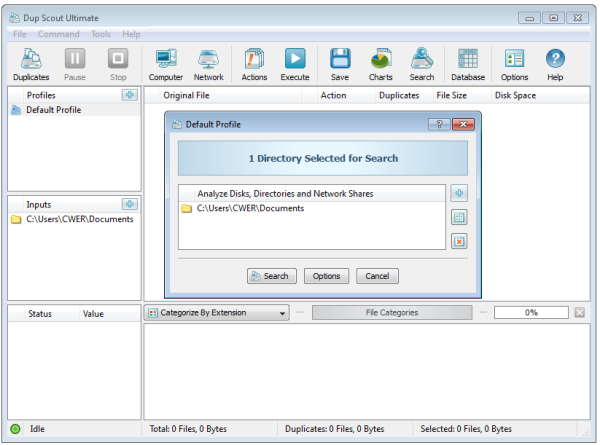Open the File menu
Image resolution: width=600 pixels, height=445 pixels.
tap(20, 34)
